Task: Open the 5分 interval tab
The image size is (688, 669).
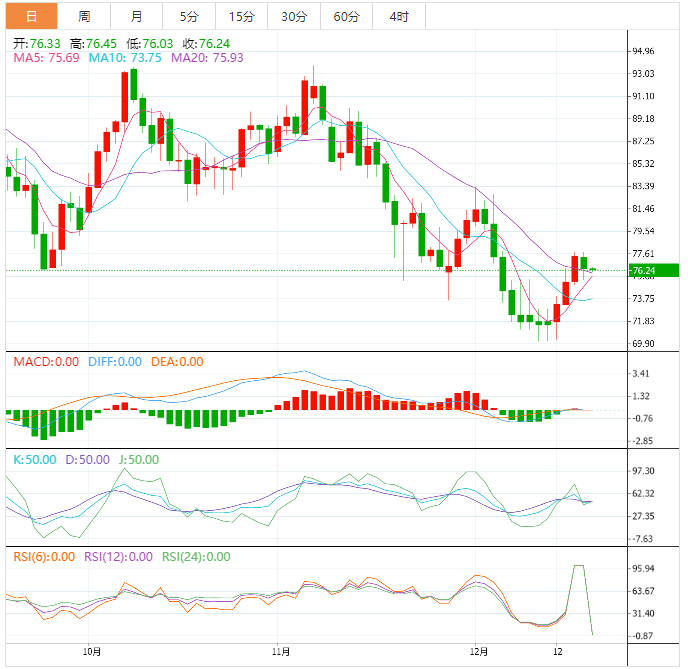Action: pos(189,16)
